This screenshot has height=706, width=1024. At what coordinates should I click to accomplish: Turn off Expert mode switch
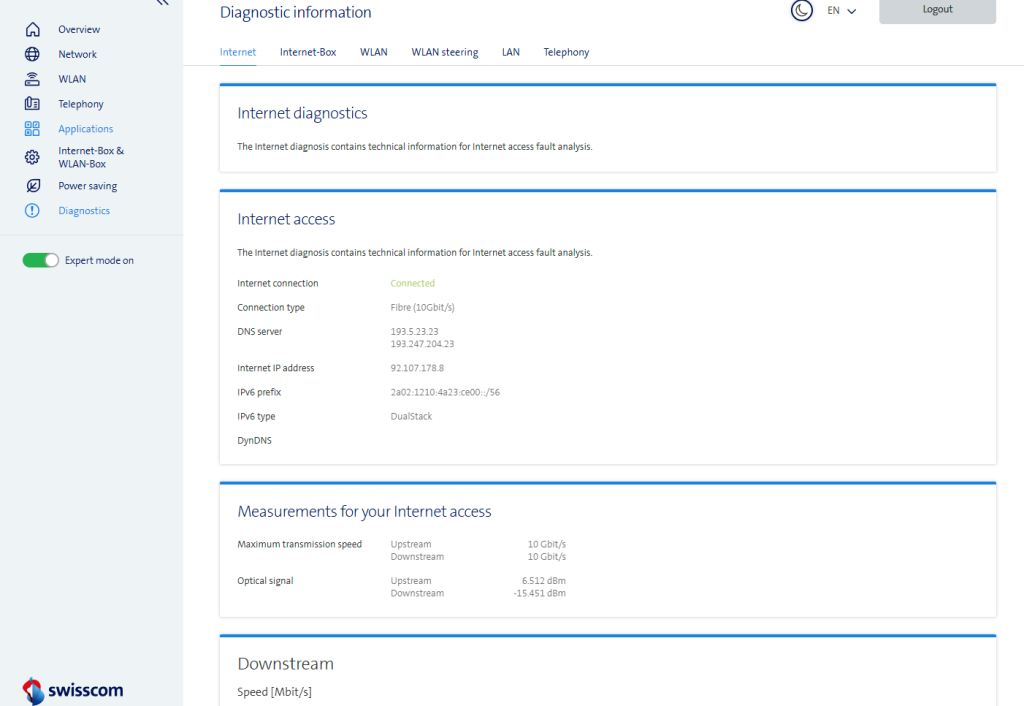pyautogui.click(x=41, y=261)
